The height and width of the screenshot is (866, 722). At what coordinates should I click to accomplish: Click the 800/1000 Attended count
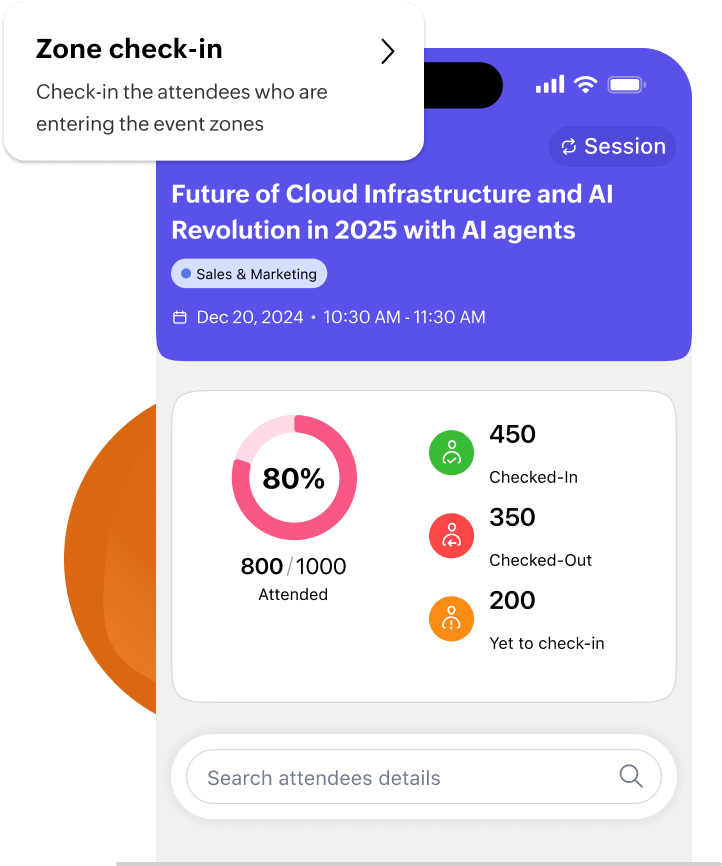(x=293, y=567)
